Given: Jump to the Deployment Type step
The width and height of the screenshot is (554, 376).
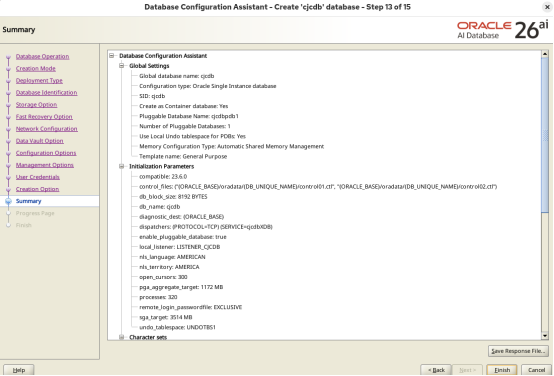Looking at the screenshot, I should (x=39, y=81).
